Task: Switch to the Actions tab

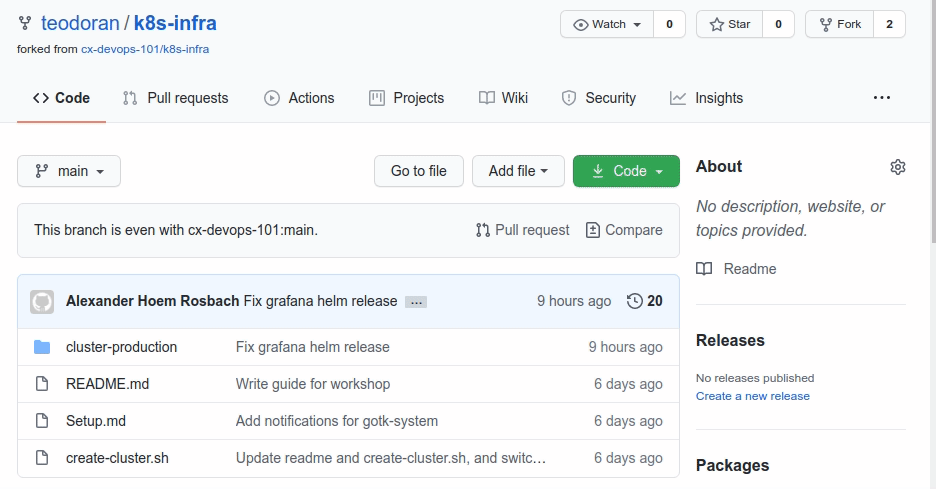Action: [x=299, y=98]
